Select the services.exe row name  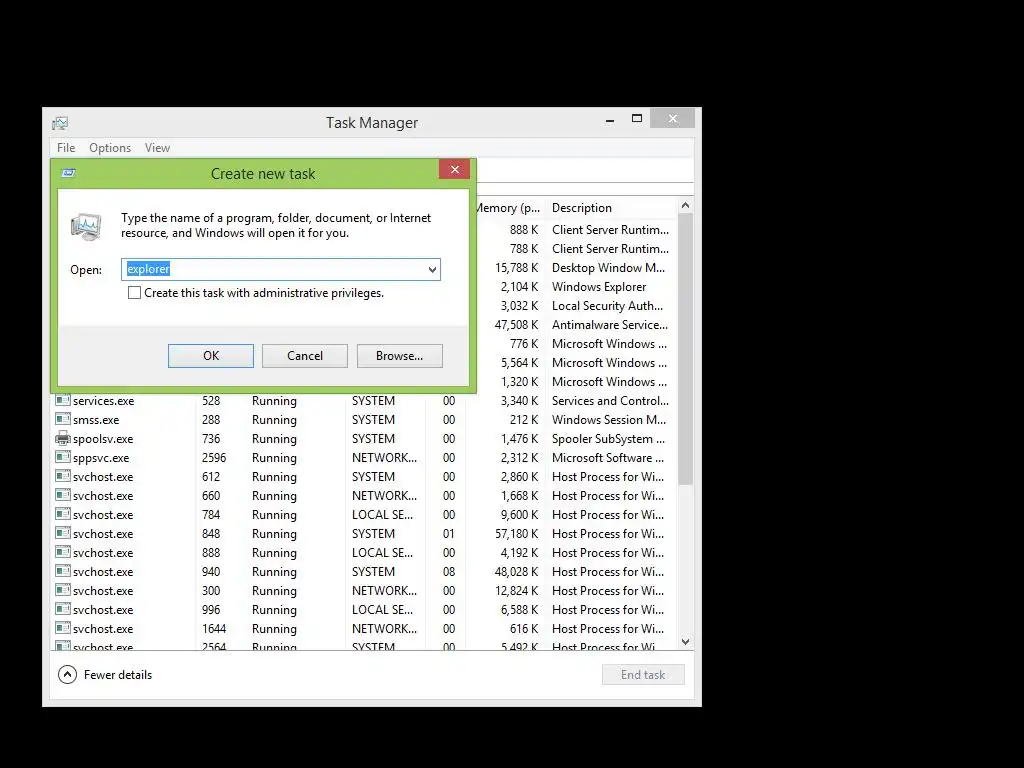104,401
